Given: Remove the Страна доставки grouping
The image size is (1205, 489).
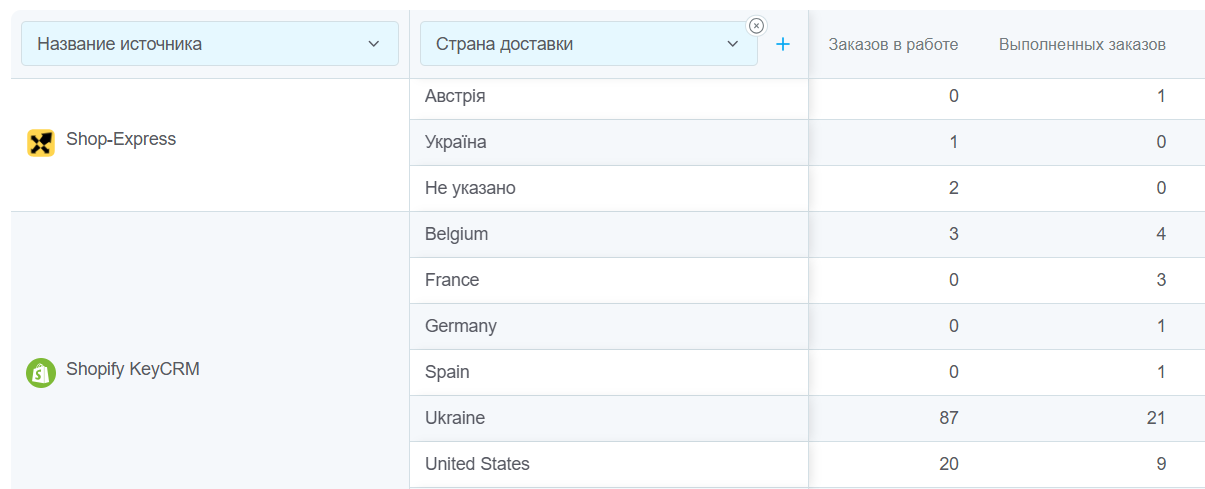Looking at the screenshot, I should [x=757, y=25].
